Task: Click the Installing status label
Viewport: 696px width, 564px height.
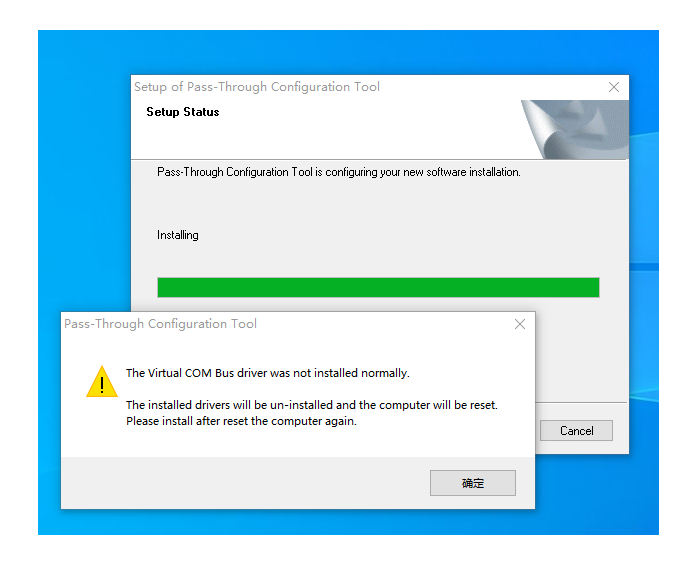Action: click(178, 235)
